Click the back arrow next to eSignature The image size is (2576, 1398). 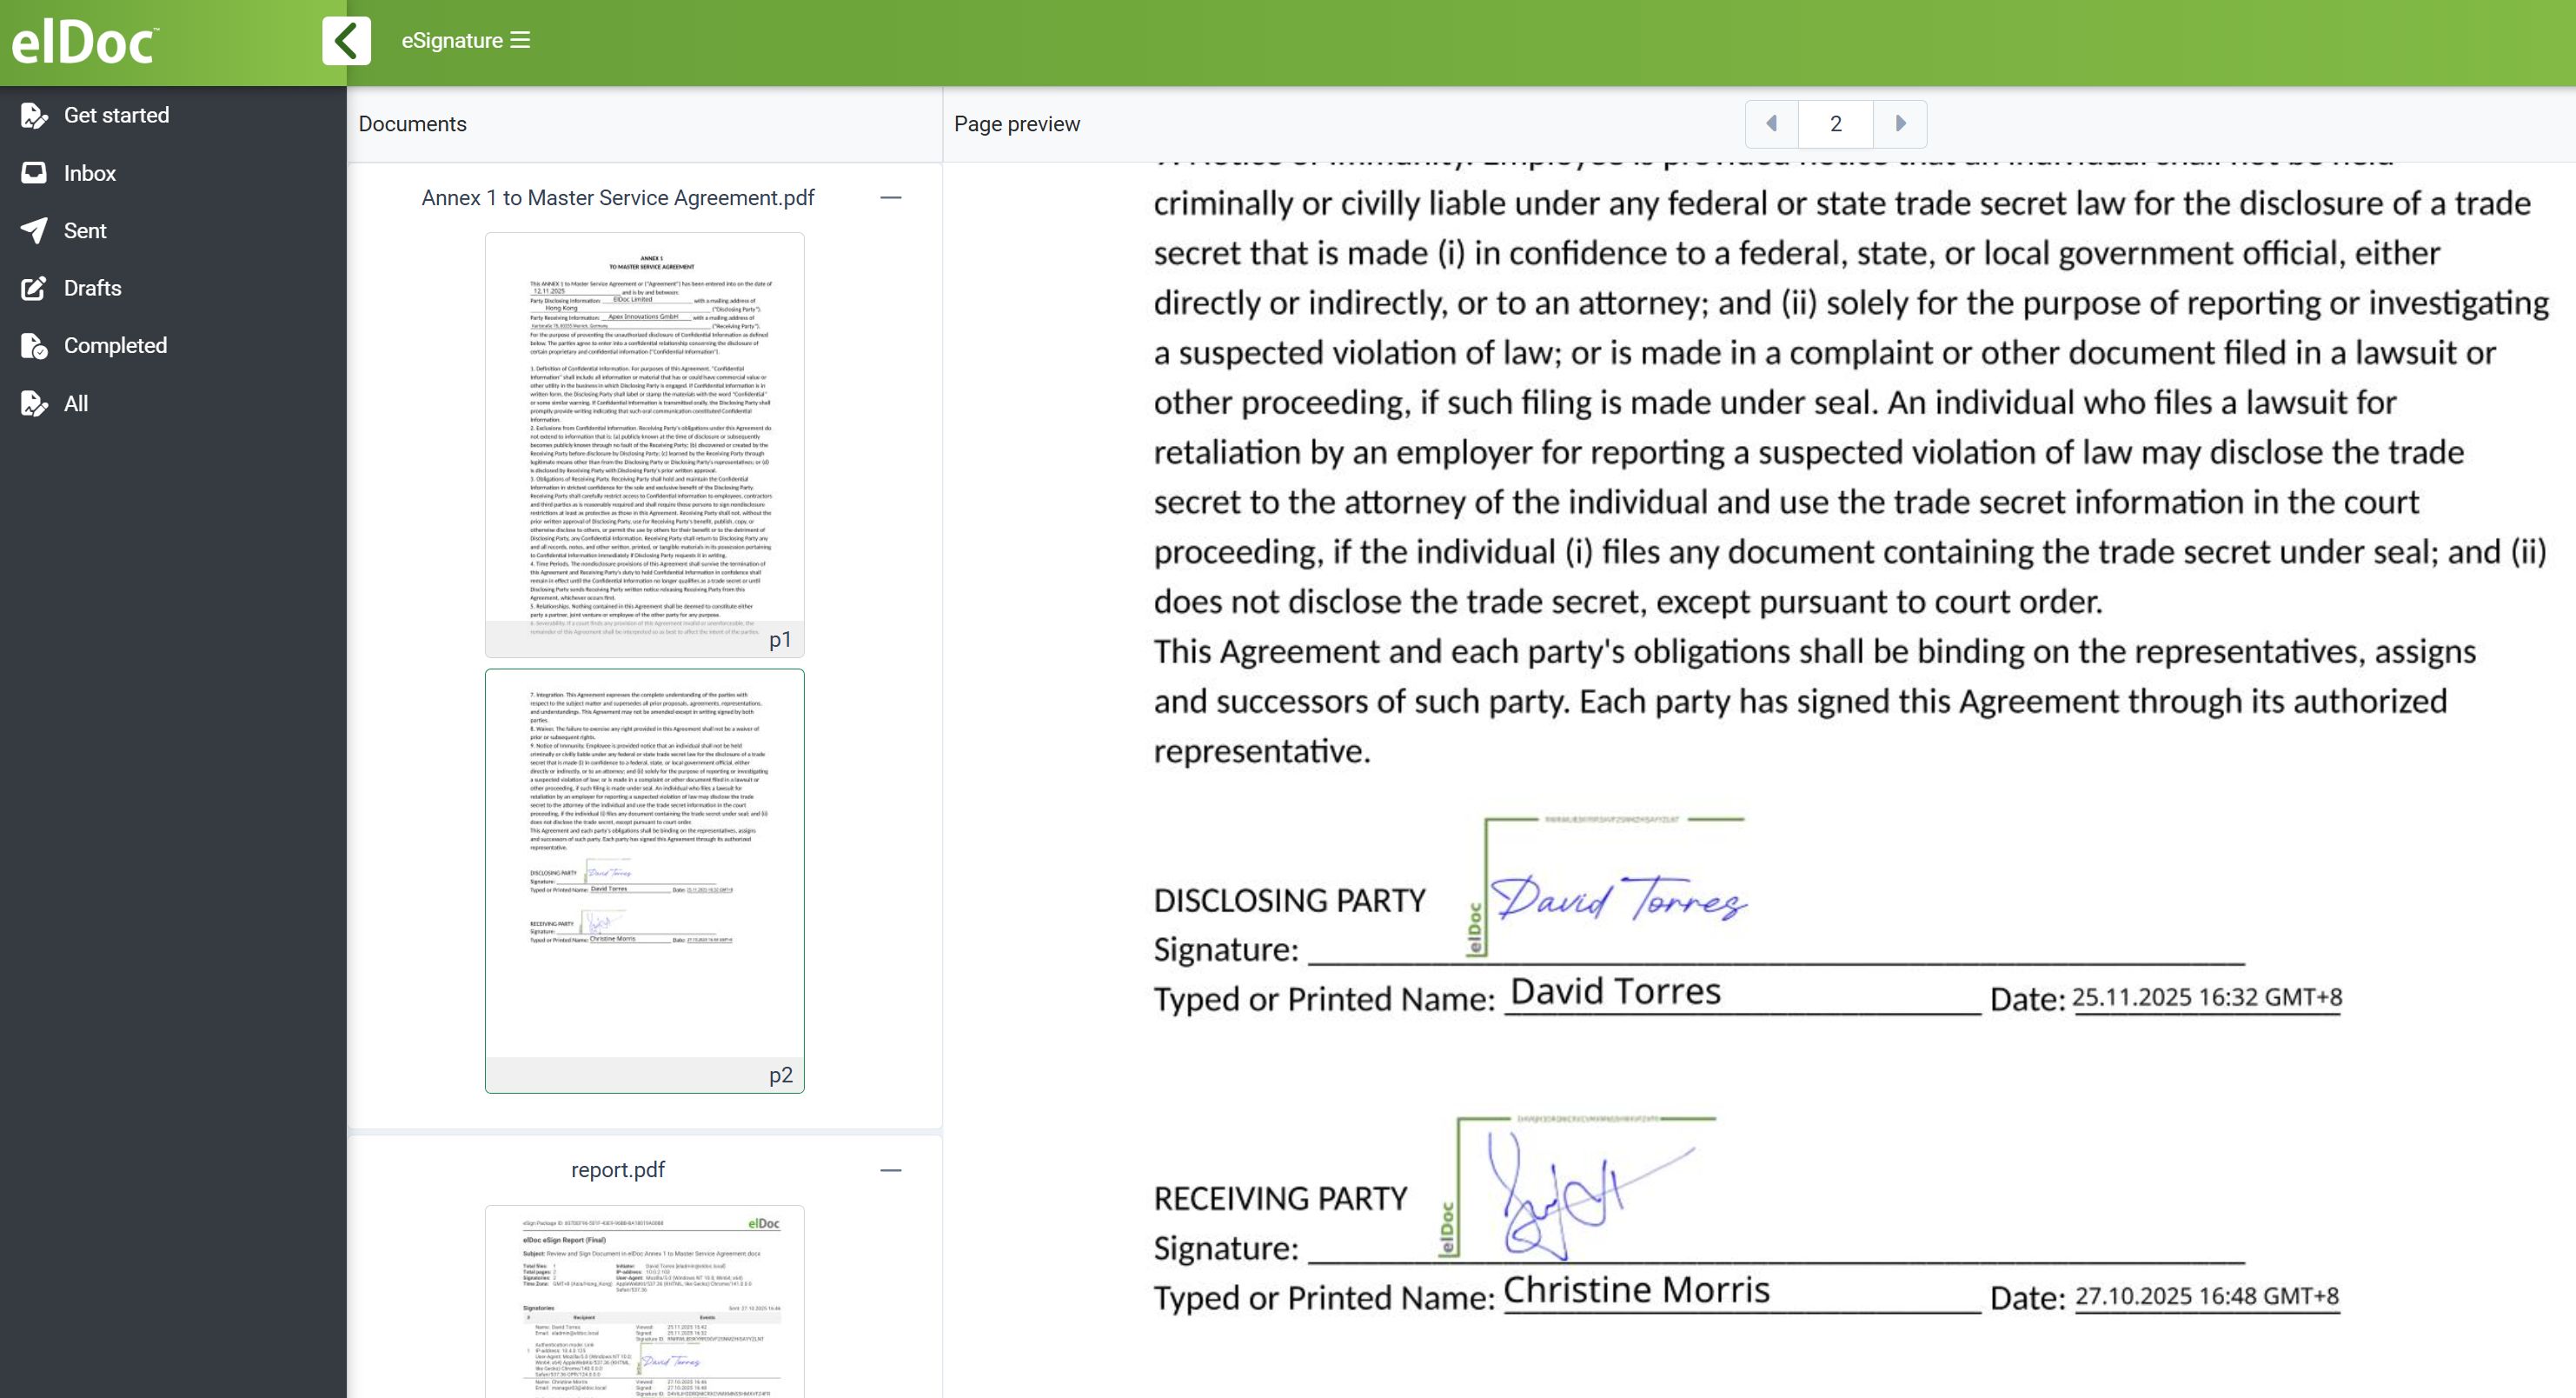click(x=345, y=40)
